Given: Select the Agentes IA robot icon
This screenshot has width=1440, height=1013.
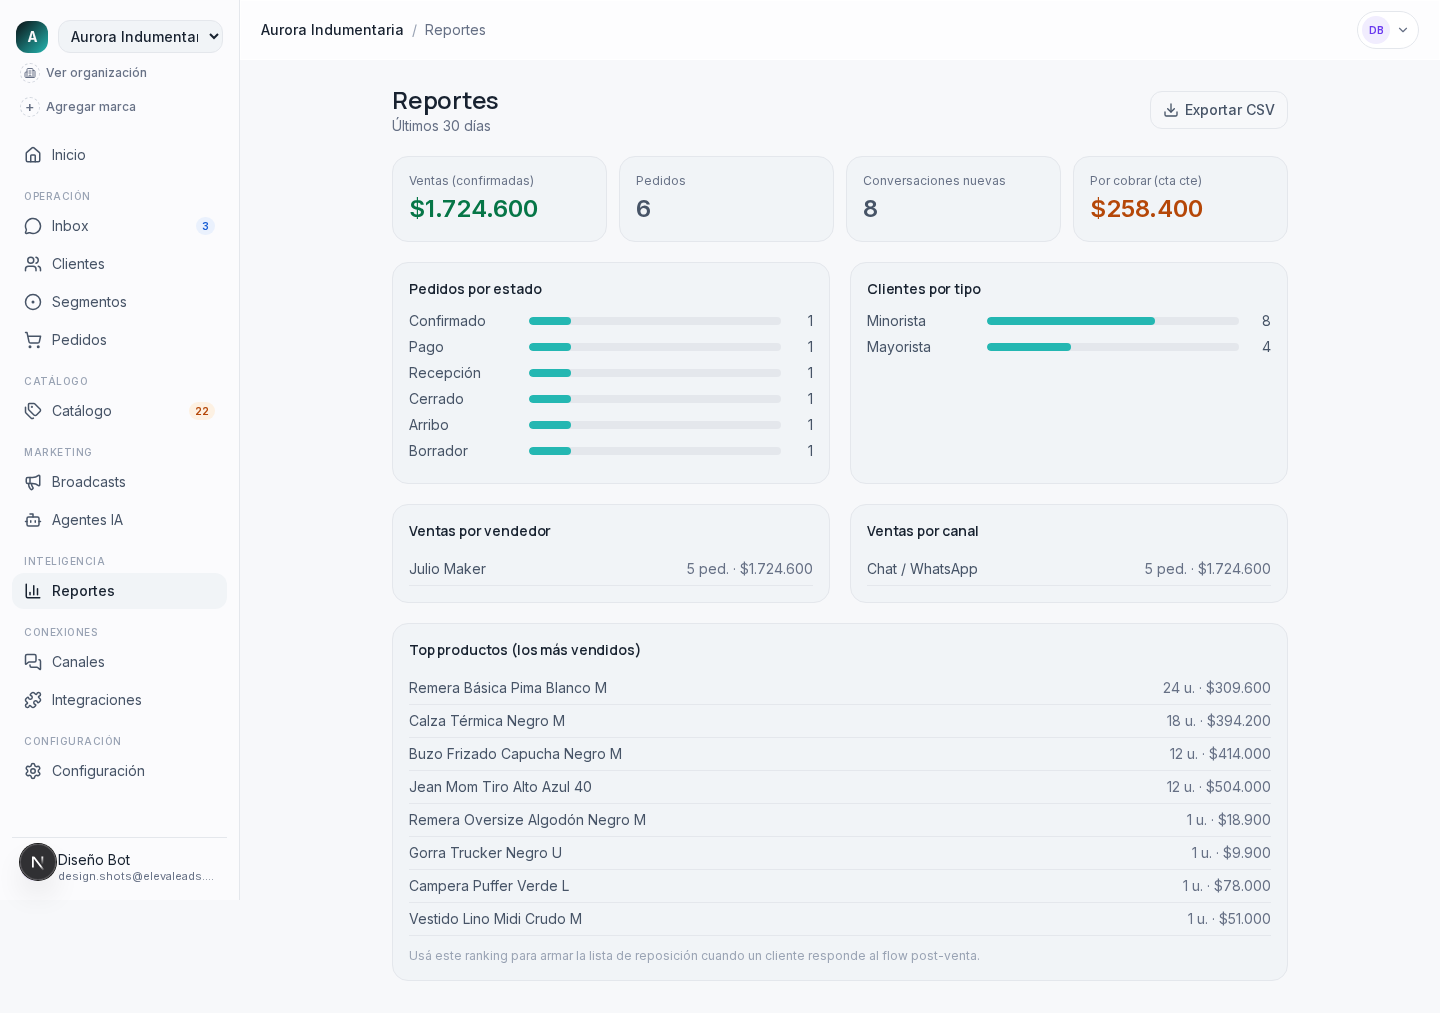Looking at the screenshot, I should coord(33,520).
